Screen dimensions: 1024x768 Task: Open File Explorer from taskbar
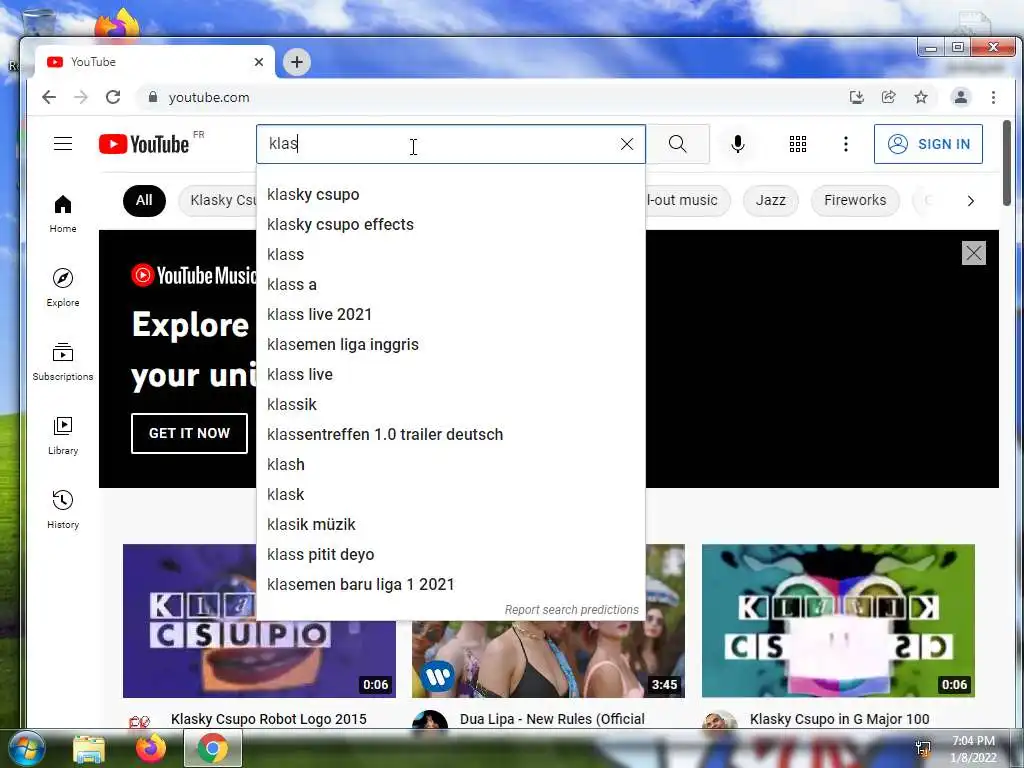pos(89,748)
